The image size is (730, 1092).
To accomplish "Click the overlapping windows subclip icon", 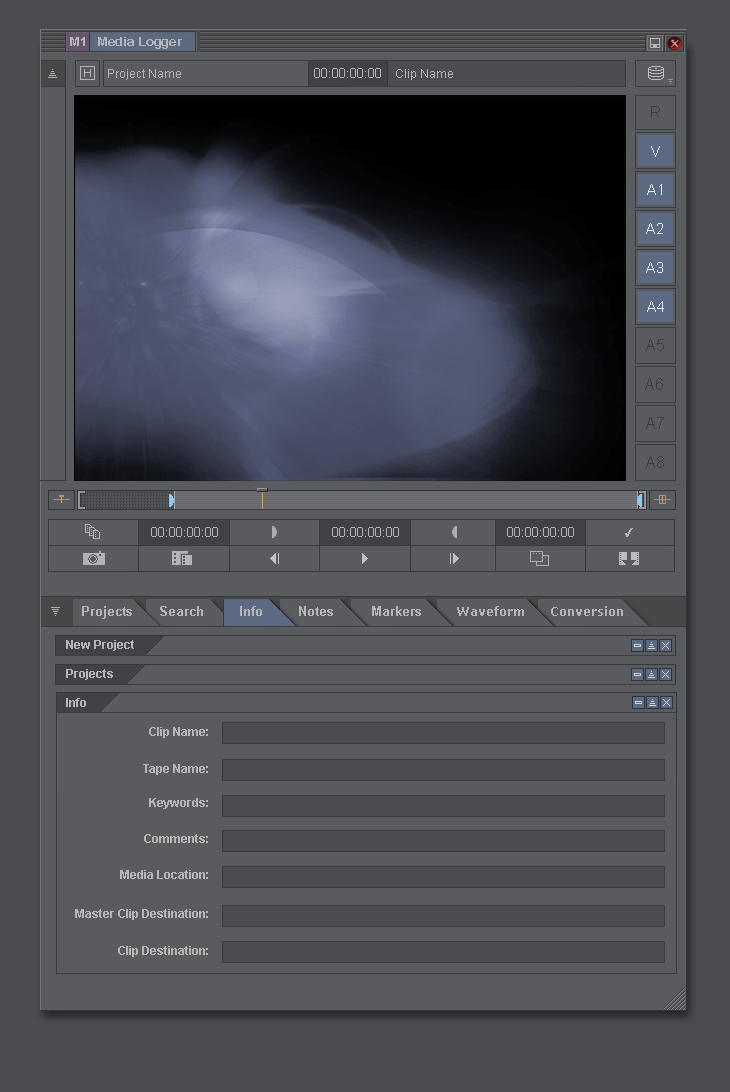I will pos(539,559).
